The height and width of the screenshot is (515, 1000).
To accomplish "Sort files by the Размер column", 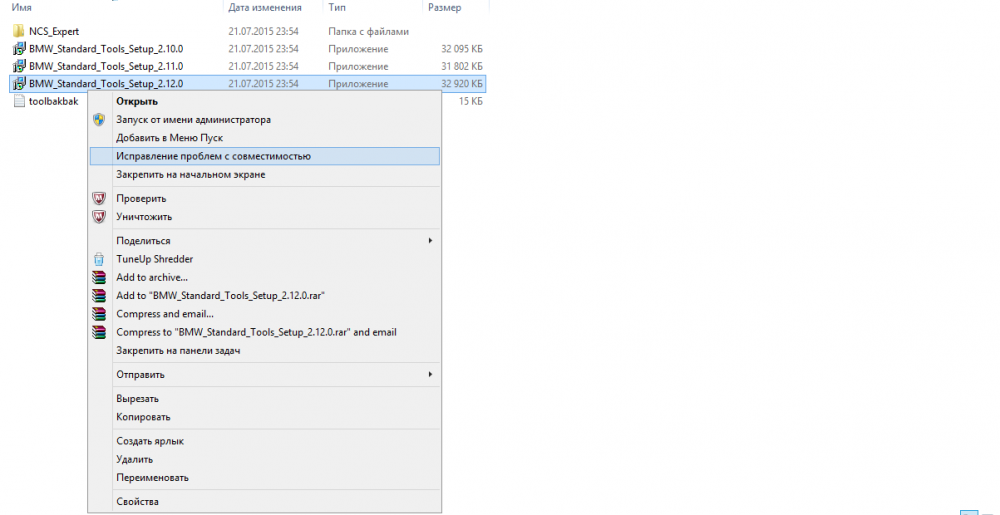I will click(444, 7).
